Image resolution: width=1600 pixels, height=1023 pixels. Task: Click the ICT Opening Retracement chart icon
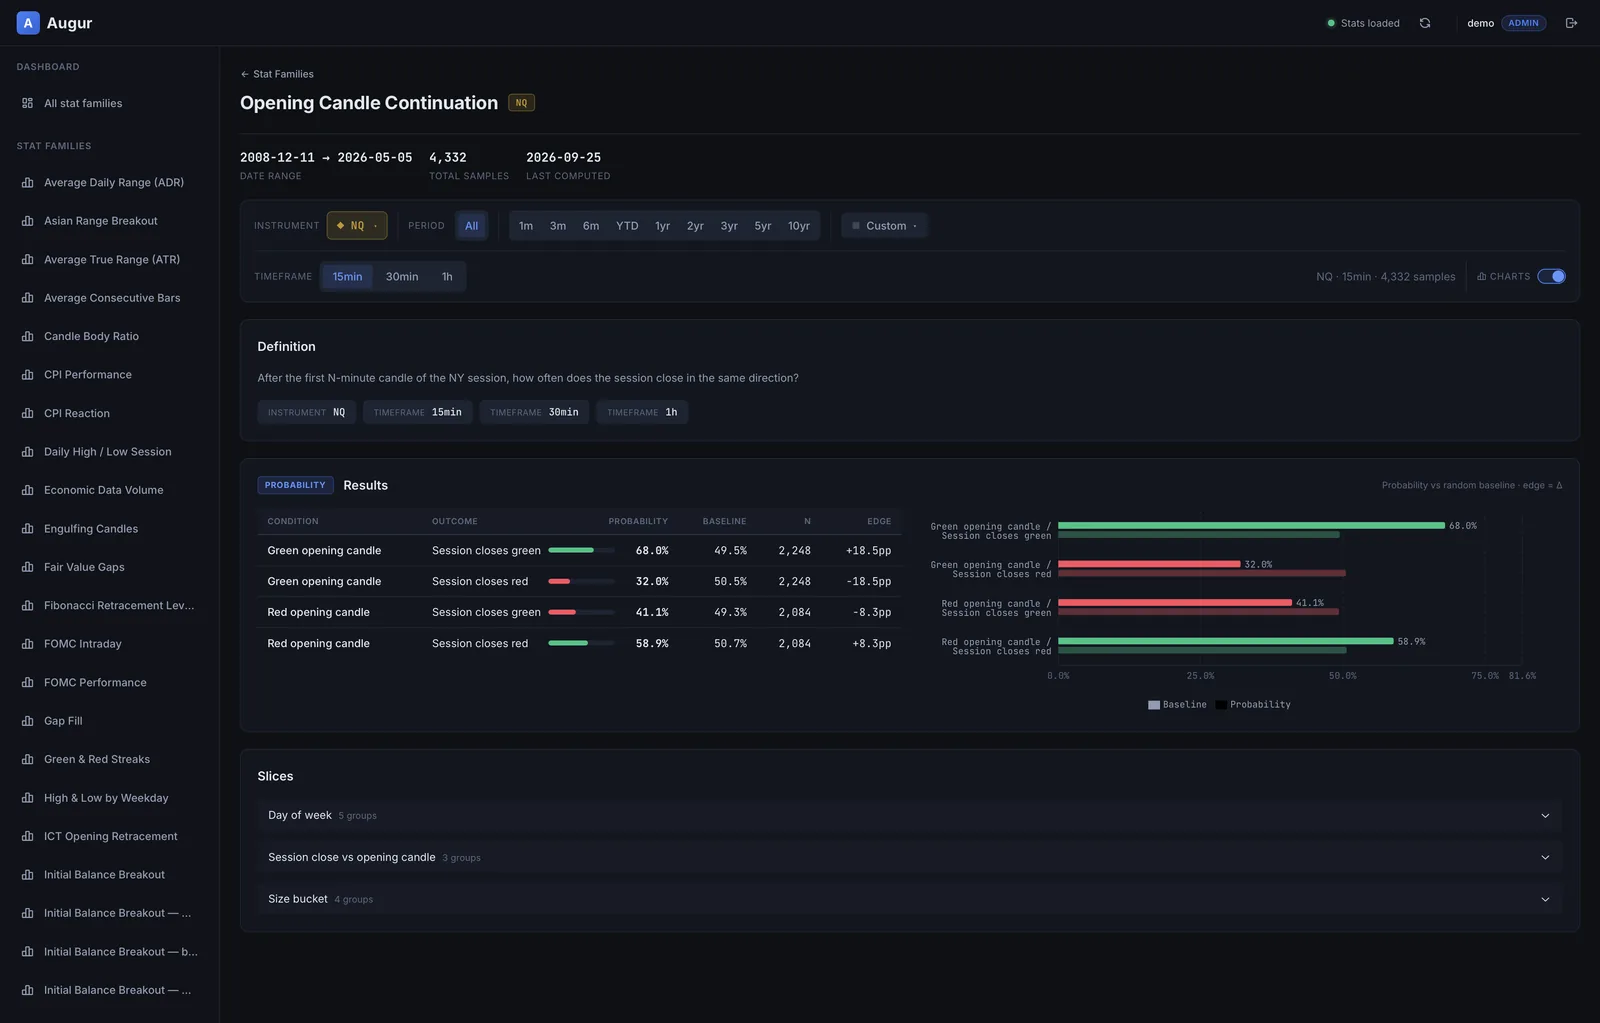coord(28,836)
